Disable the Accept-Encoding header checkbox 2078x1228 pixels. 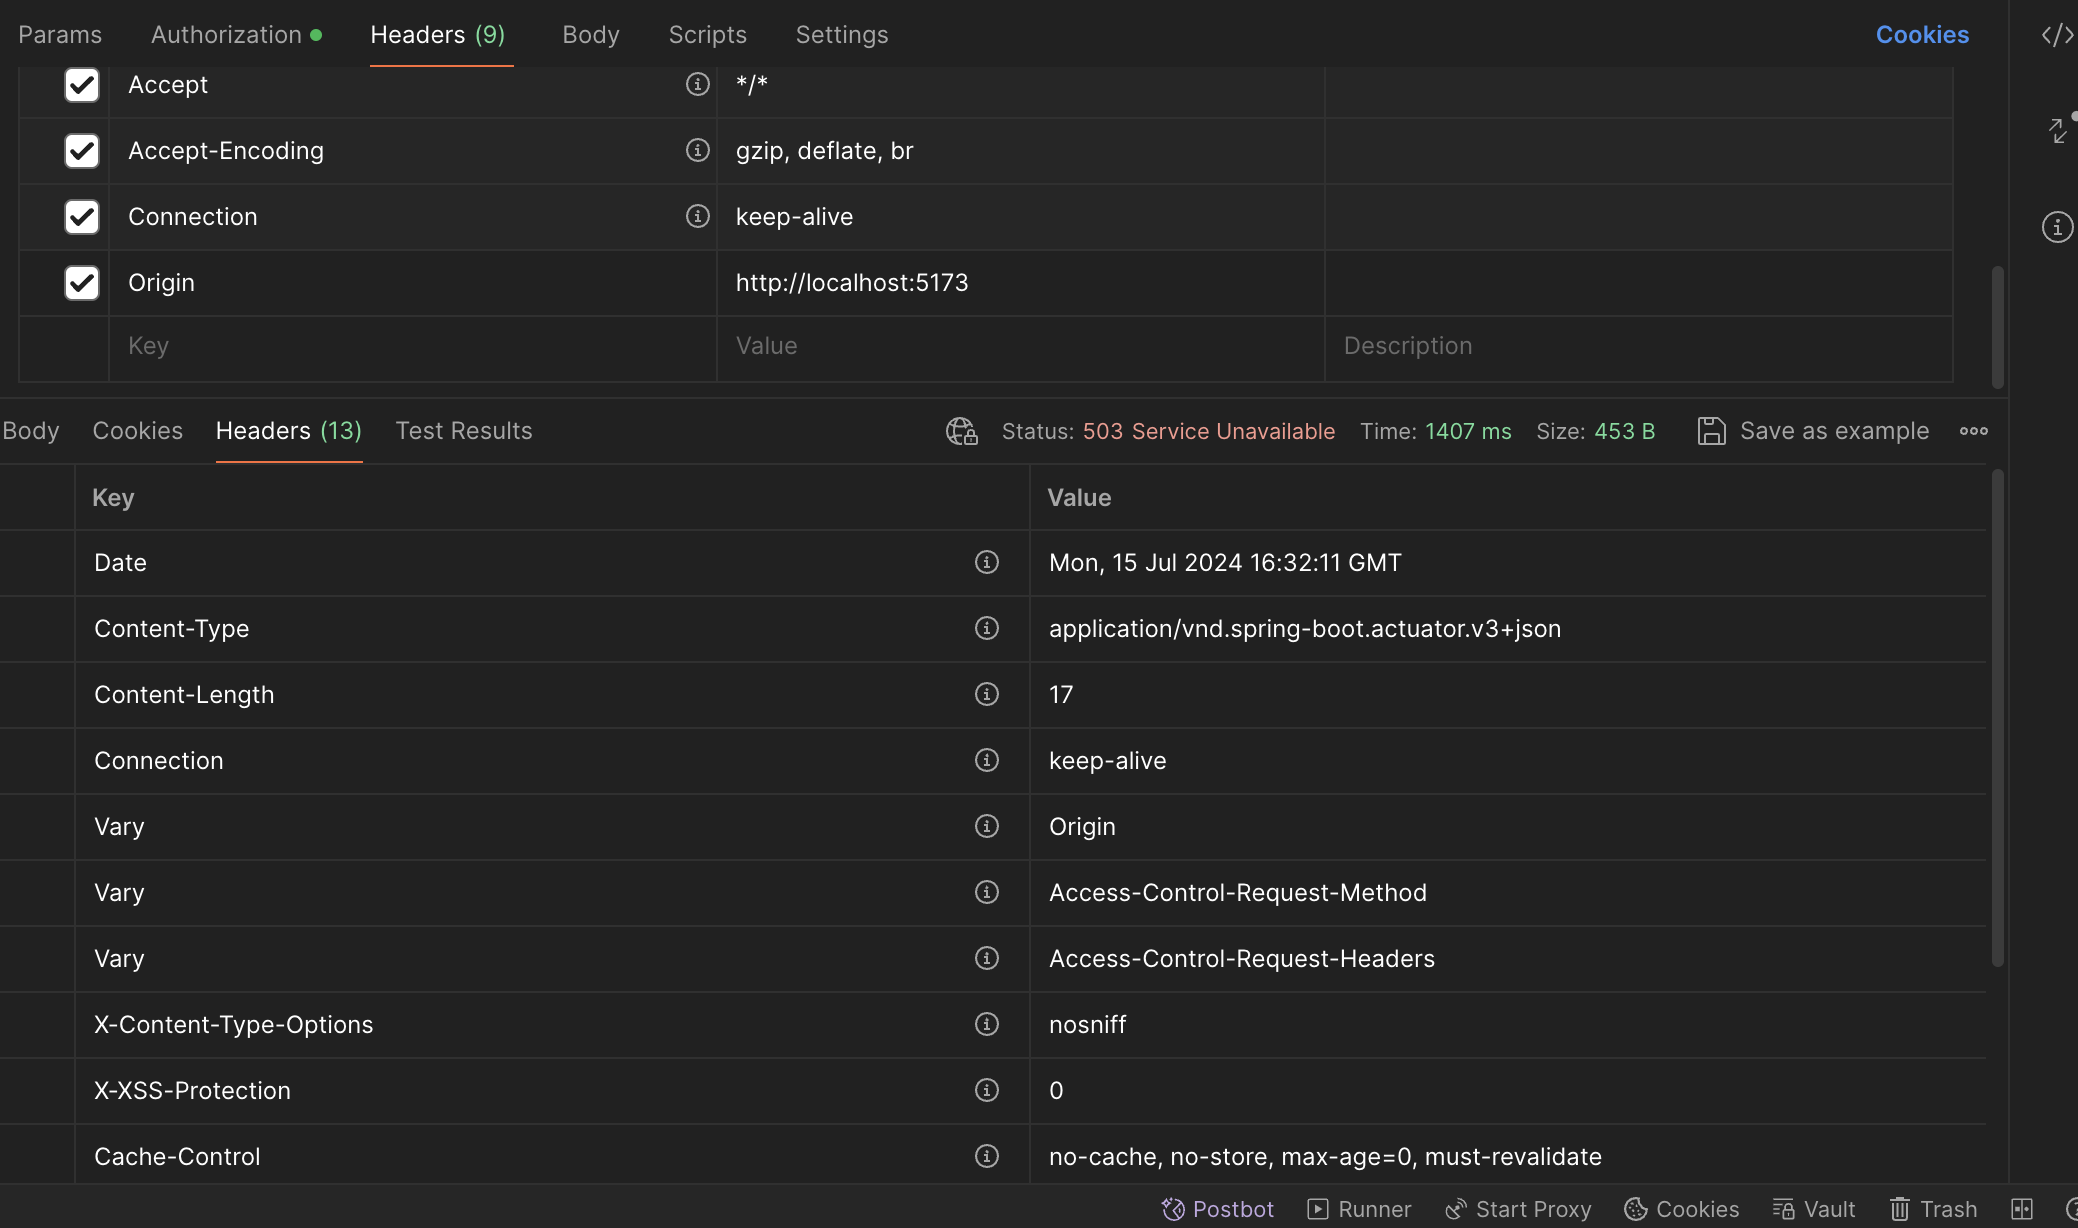click(82, 151)
